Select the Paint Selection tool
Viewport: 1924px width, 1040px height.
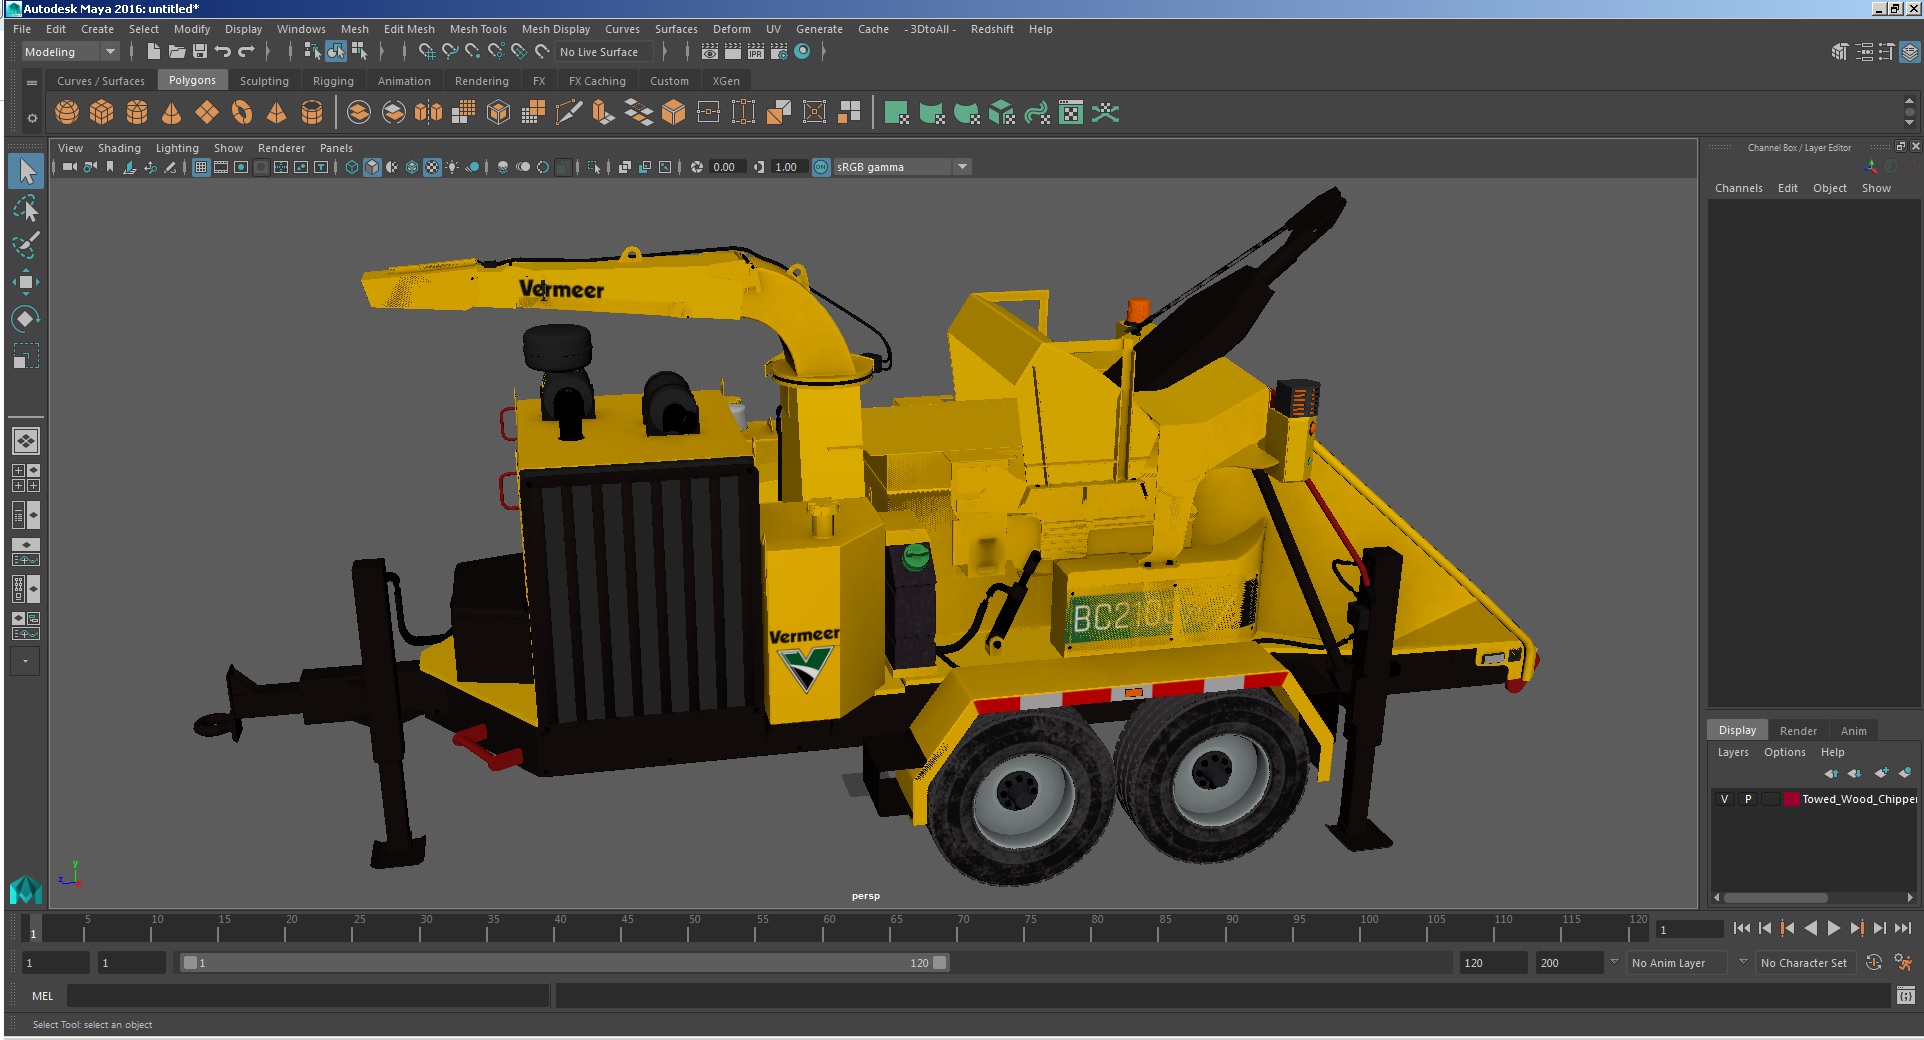pyautogui.click(x=26, y=245)
